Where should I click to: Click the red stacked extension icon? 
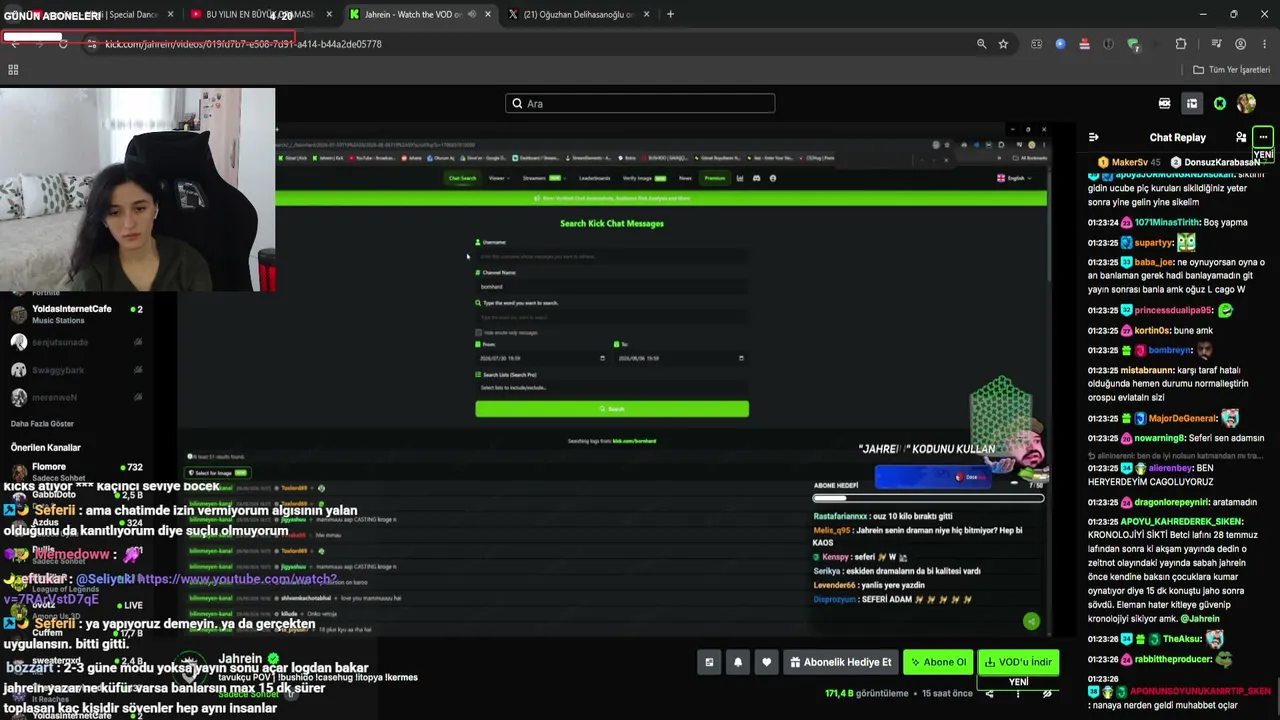(x=1084, y=44)
